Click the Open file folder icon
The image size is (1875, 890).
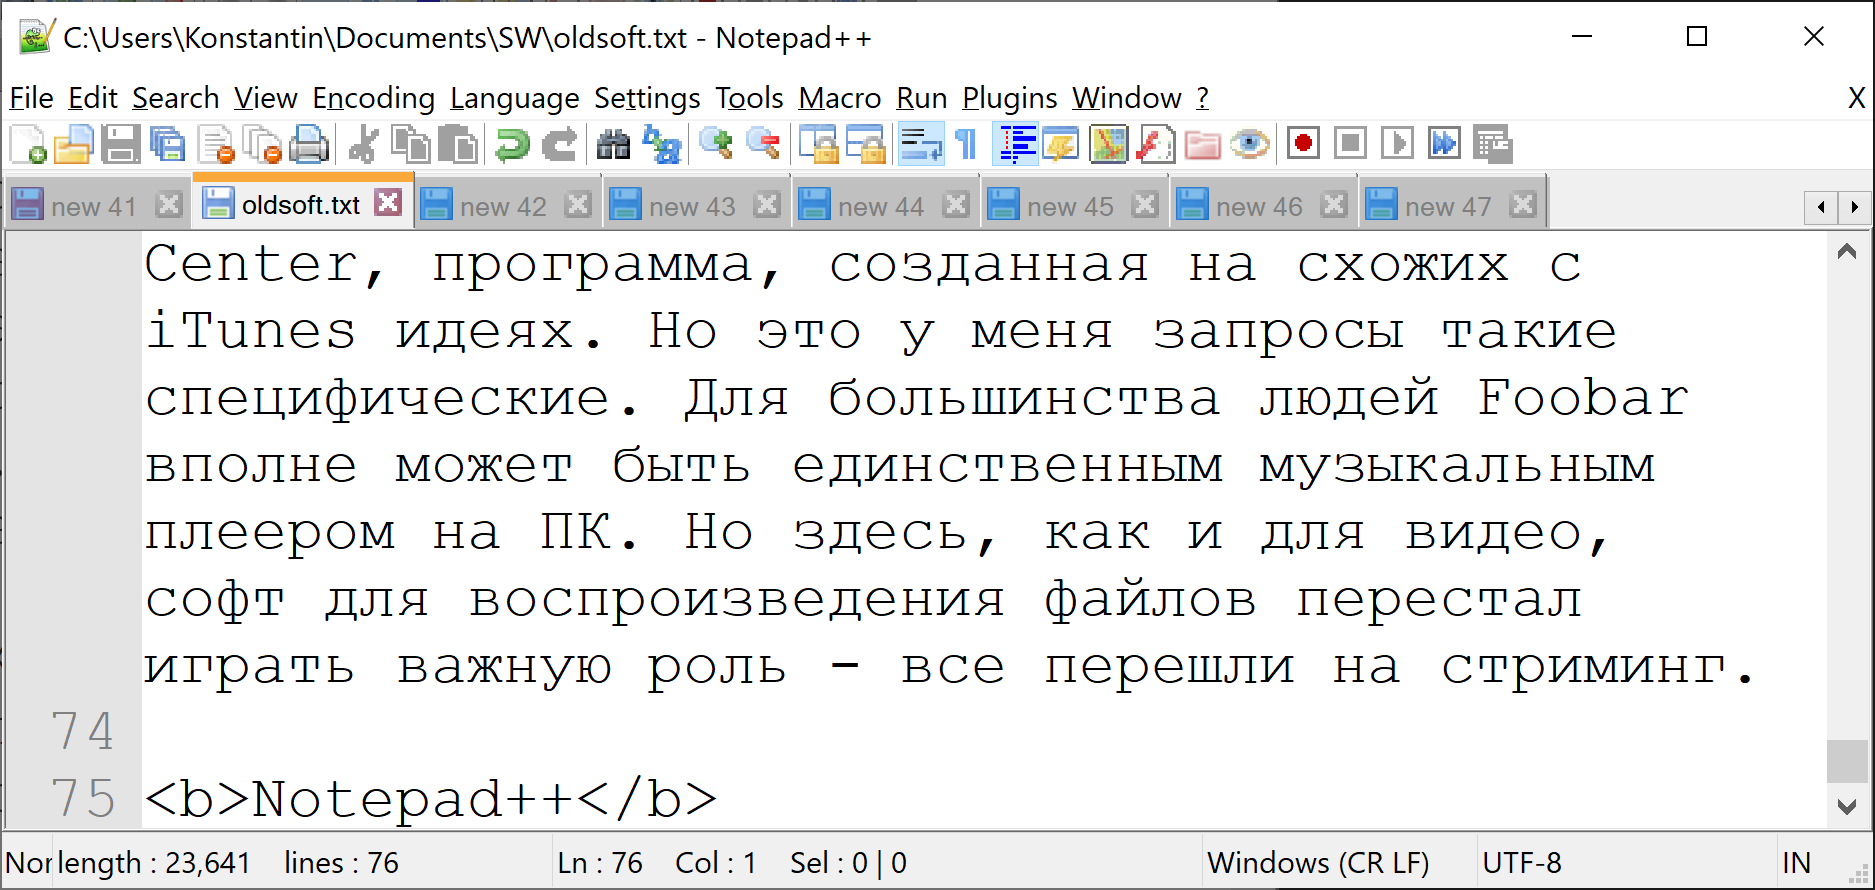[x=74, y=145]
